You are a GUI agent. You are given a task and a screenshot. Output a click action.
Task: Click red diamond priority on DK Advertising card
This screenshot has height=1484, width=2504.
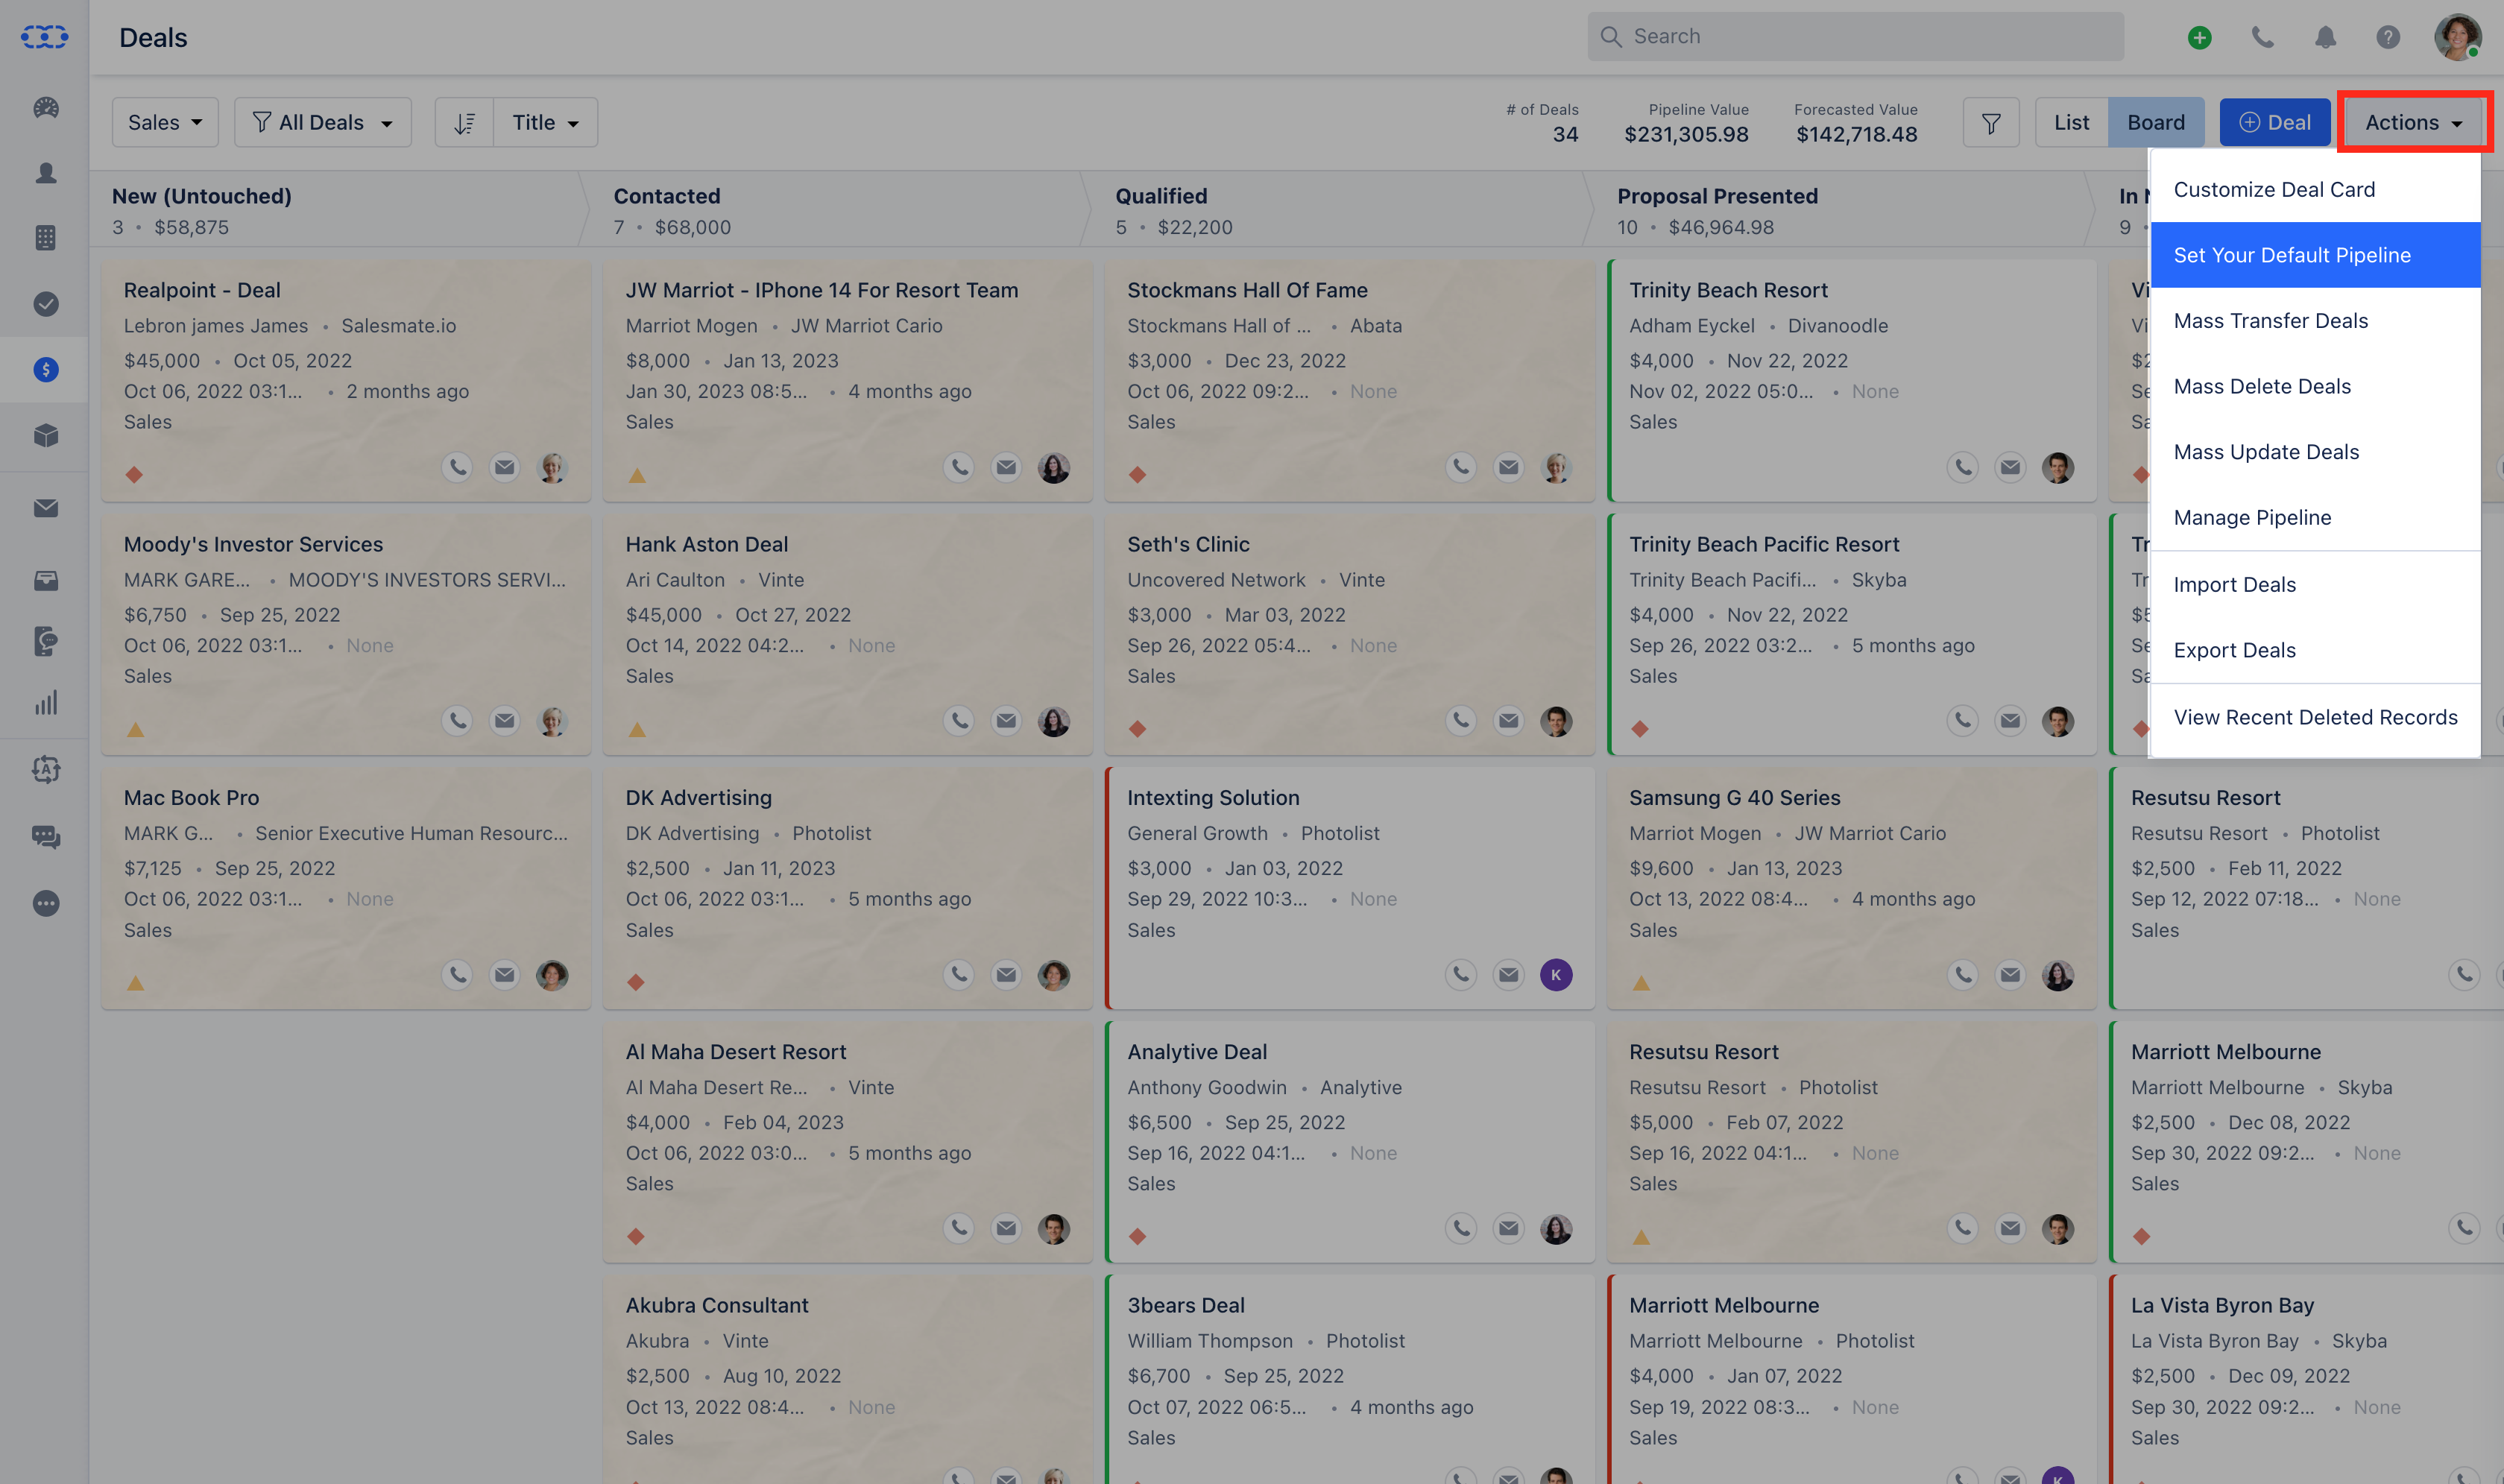point(635,982)
